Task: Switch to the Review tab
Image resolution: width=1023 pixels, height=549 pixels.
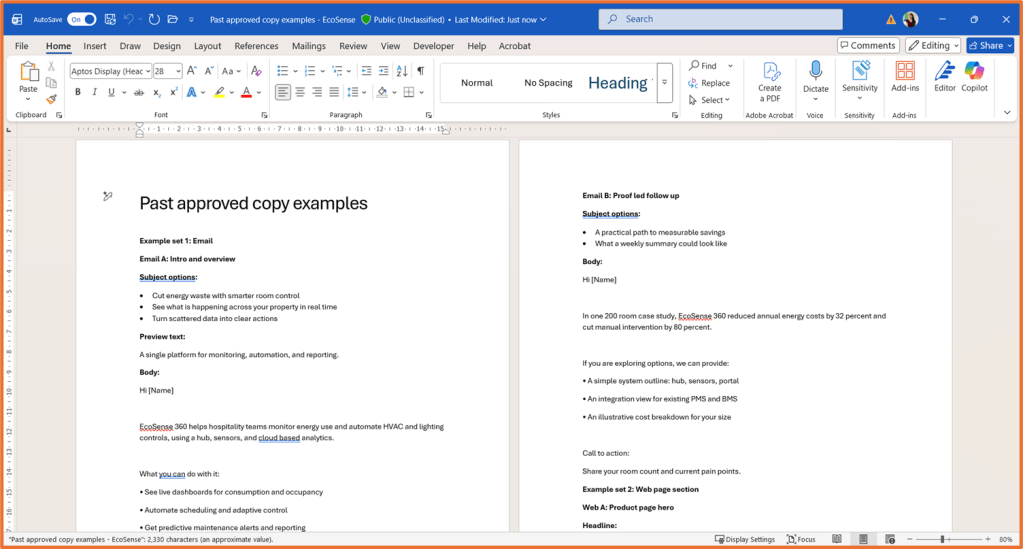Action: (x=353, y=46)
